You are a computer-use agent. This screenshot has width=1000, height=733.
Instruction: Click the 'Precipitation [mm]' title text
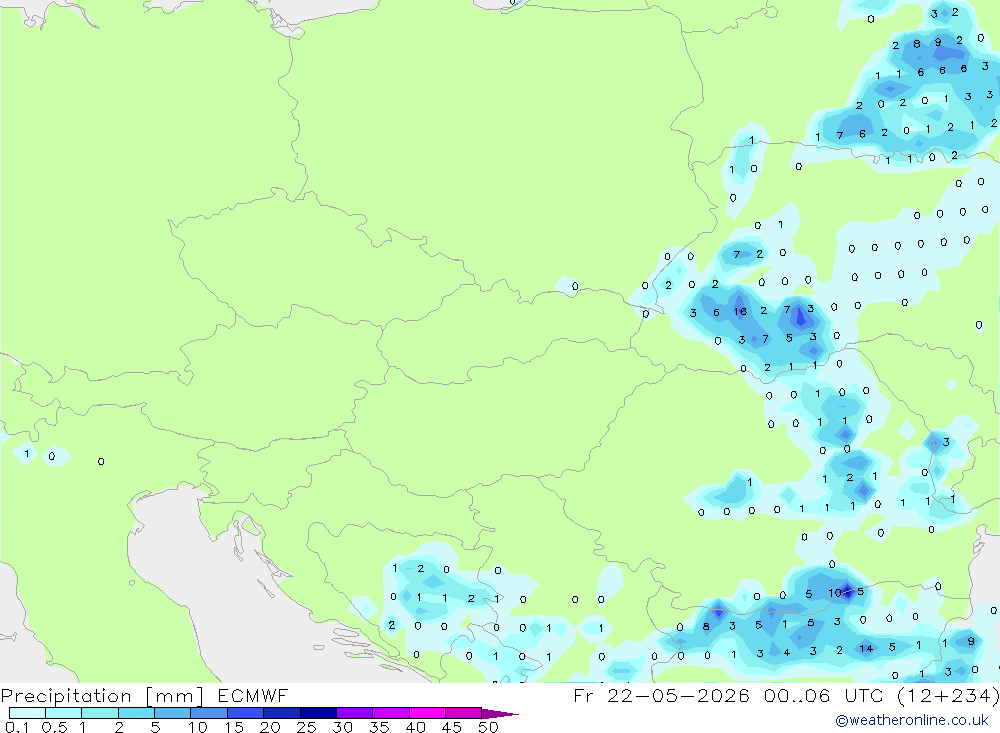102,695
